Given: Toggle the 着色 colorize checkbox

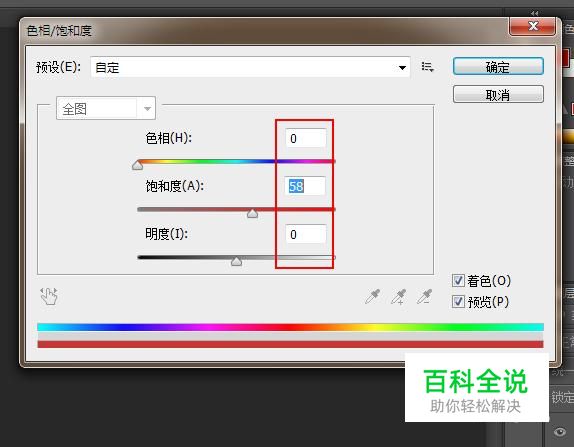Looking at the screenshot, I should coord(458,281).
